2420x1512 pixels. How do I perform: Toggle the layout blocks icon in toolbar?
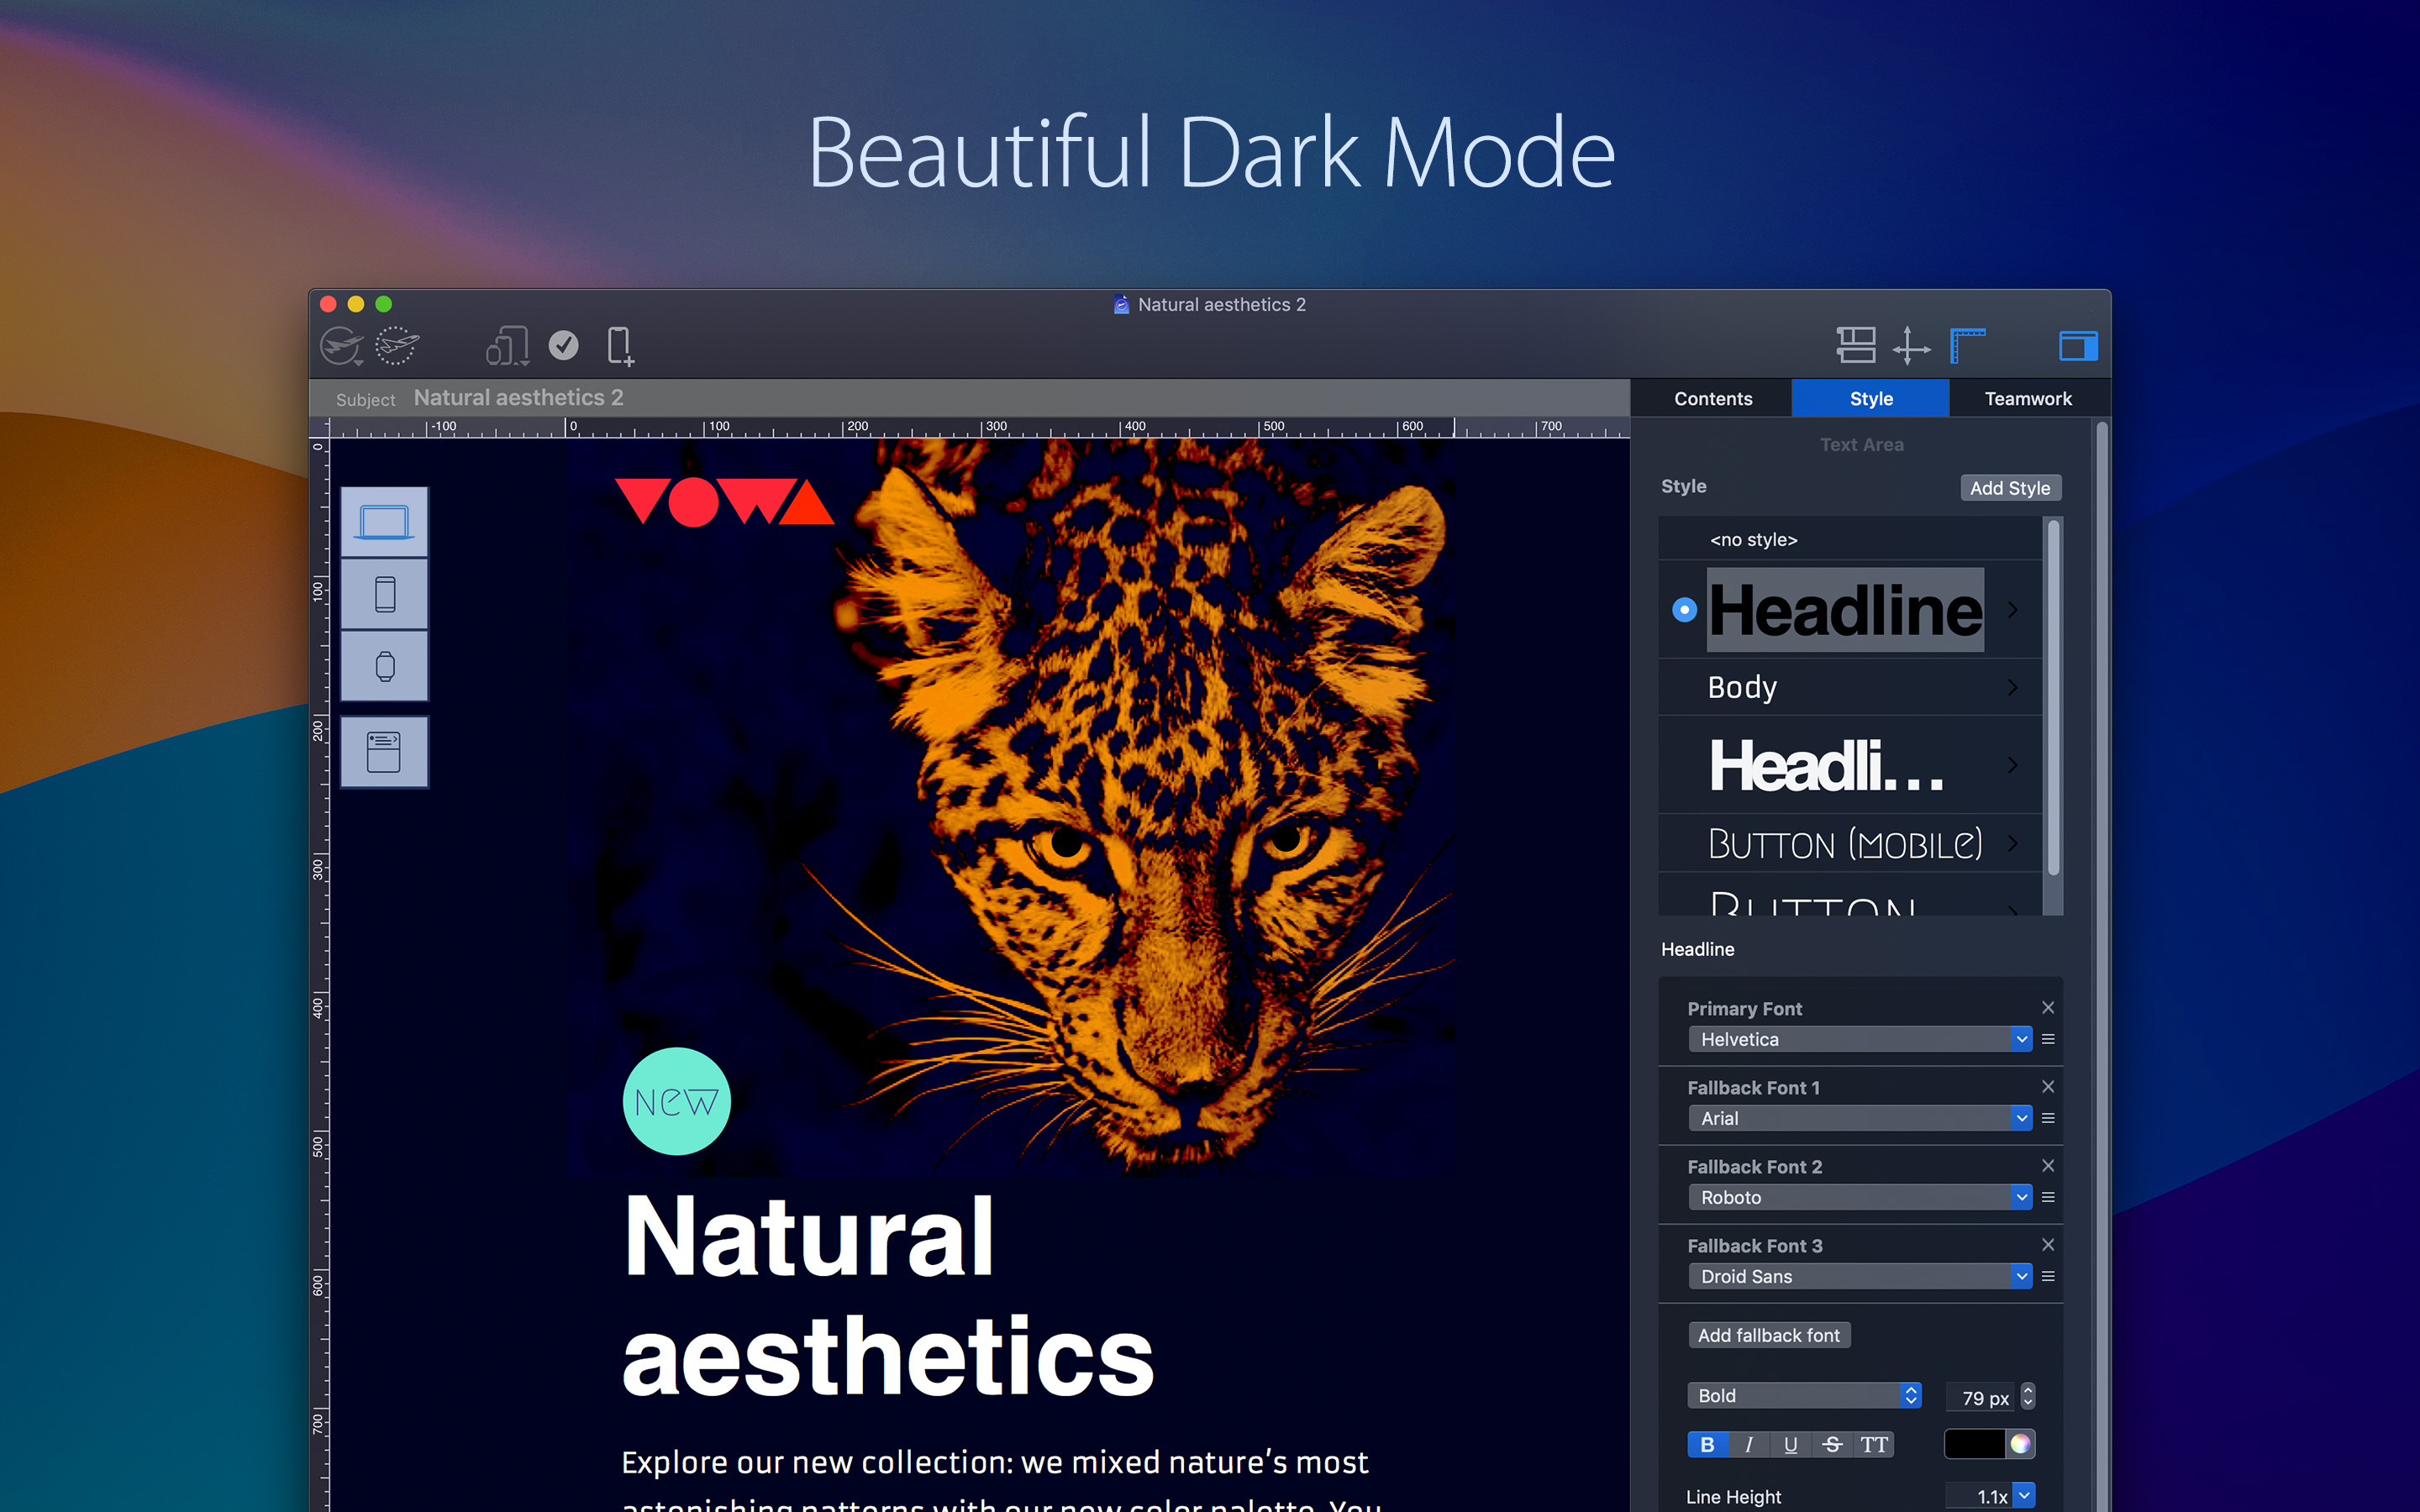(x=1856, y=346)
